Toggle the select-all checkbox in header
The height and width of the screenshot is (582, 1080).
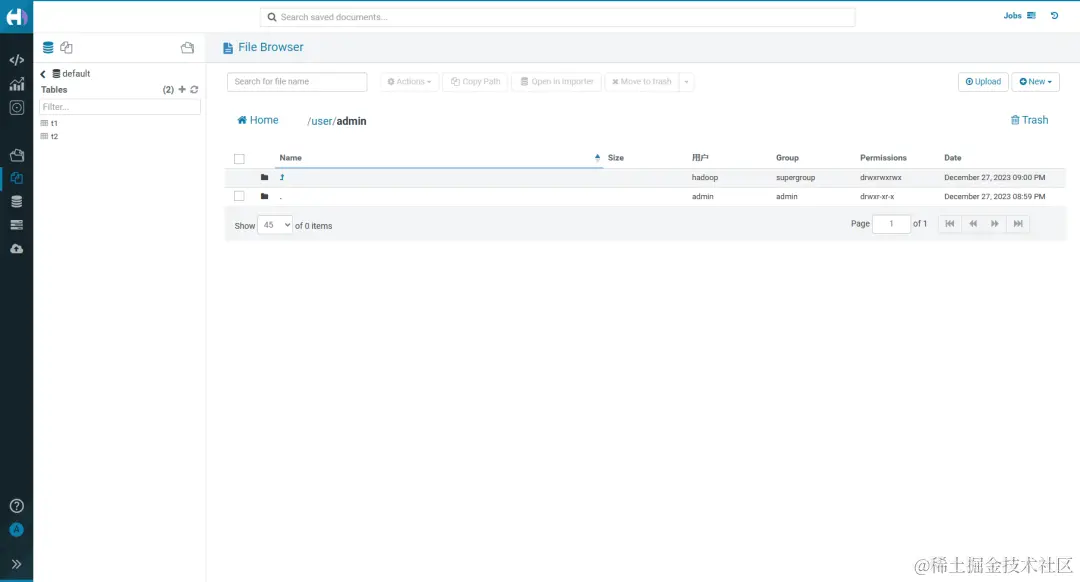click(x=239, y=159)
